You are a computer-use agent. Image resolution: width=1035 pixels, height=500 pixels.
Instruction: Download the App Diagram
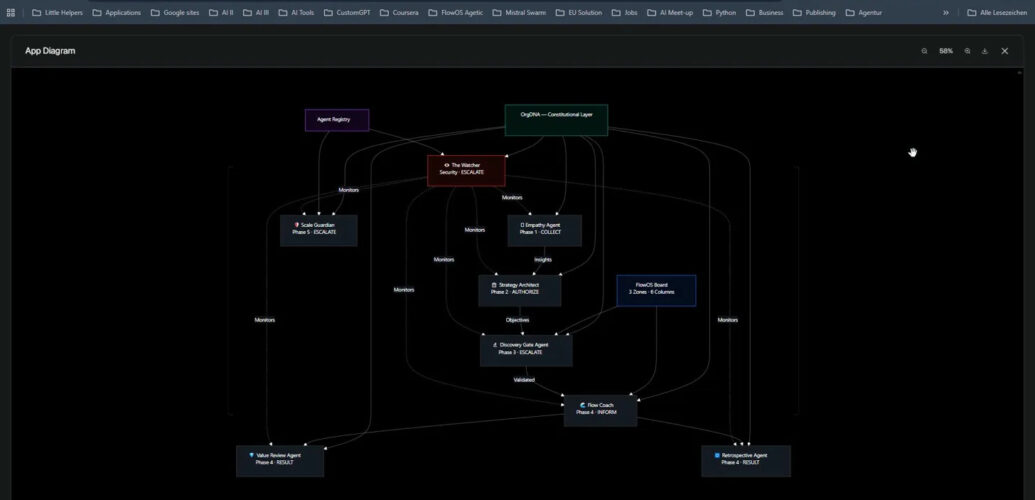point(985,51)
